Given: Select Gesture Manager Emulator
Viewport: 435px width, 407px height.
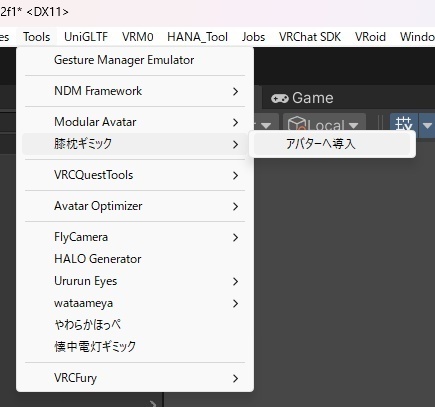Looking at the screenshot, I should (135, 60).
